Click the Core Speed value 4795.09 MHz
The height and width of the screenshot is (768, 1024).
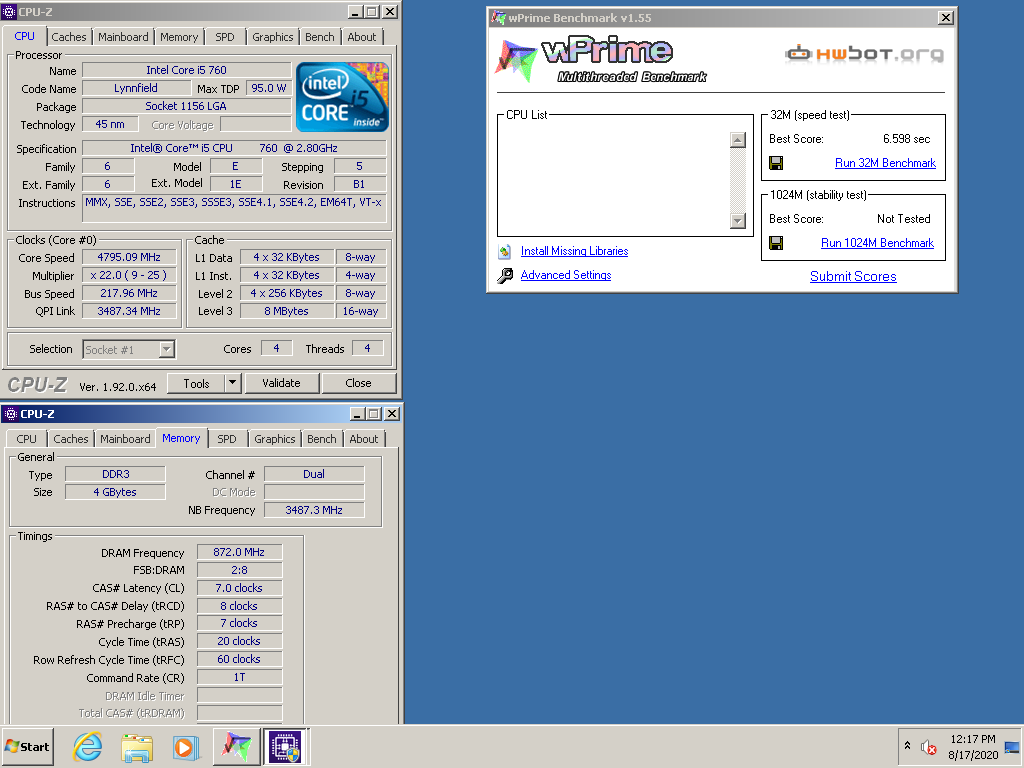click(129, 257)
